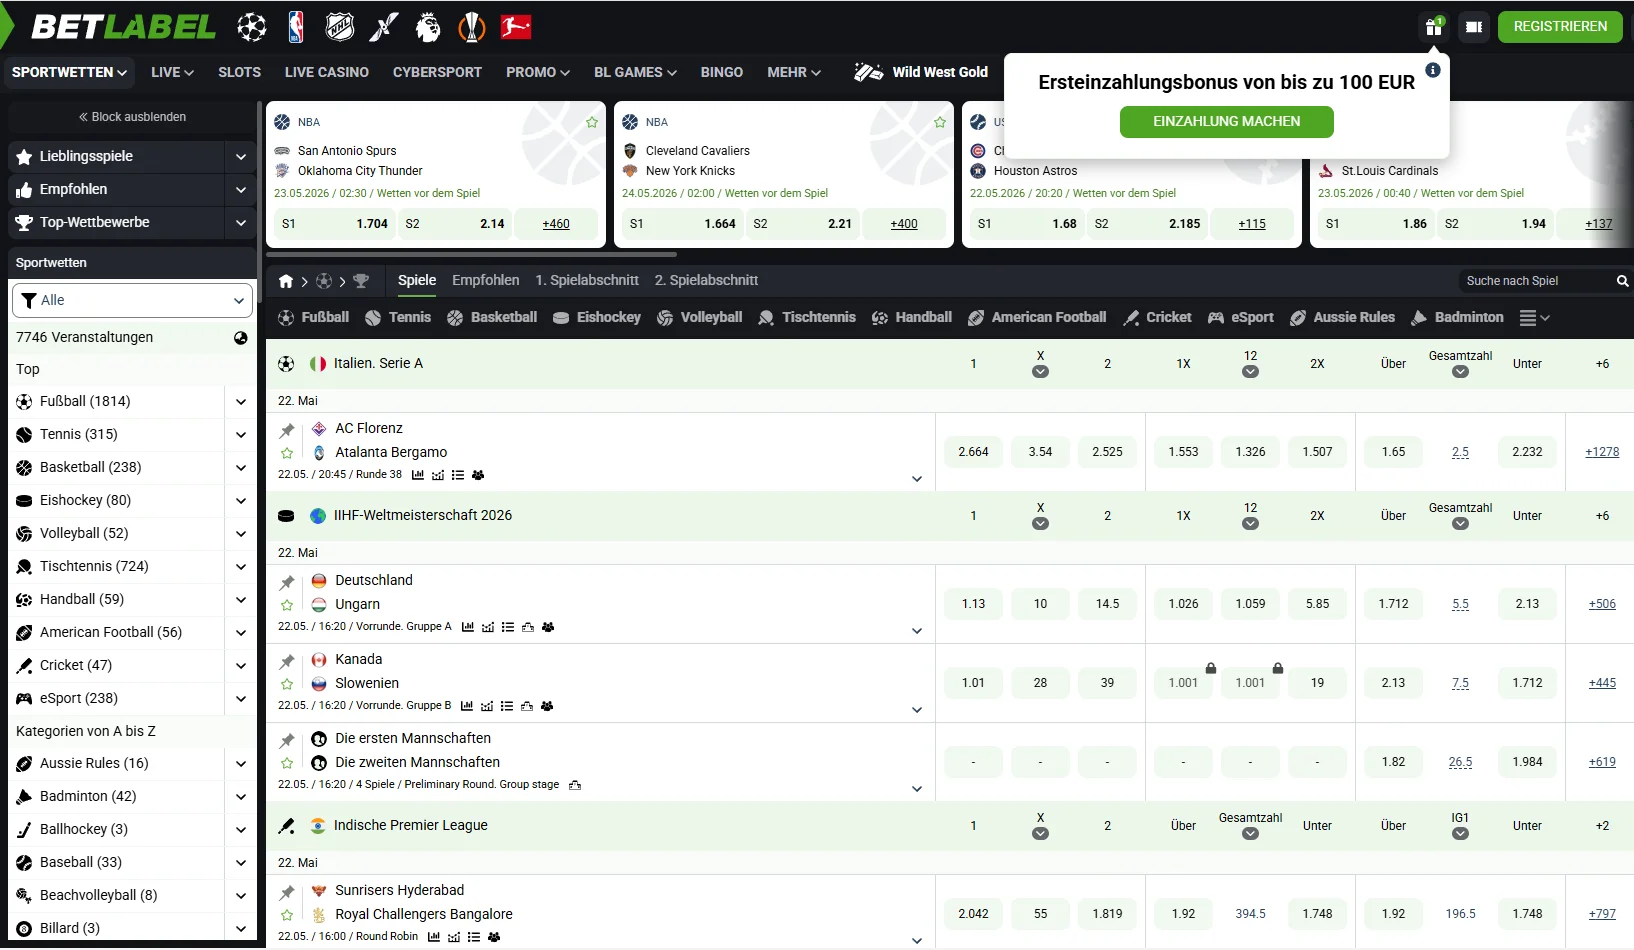This screenshot has width=1634, height=950.
Task: Open the Wild West Gold promo link
Action: tap(921, 72)
